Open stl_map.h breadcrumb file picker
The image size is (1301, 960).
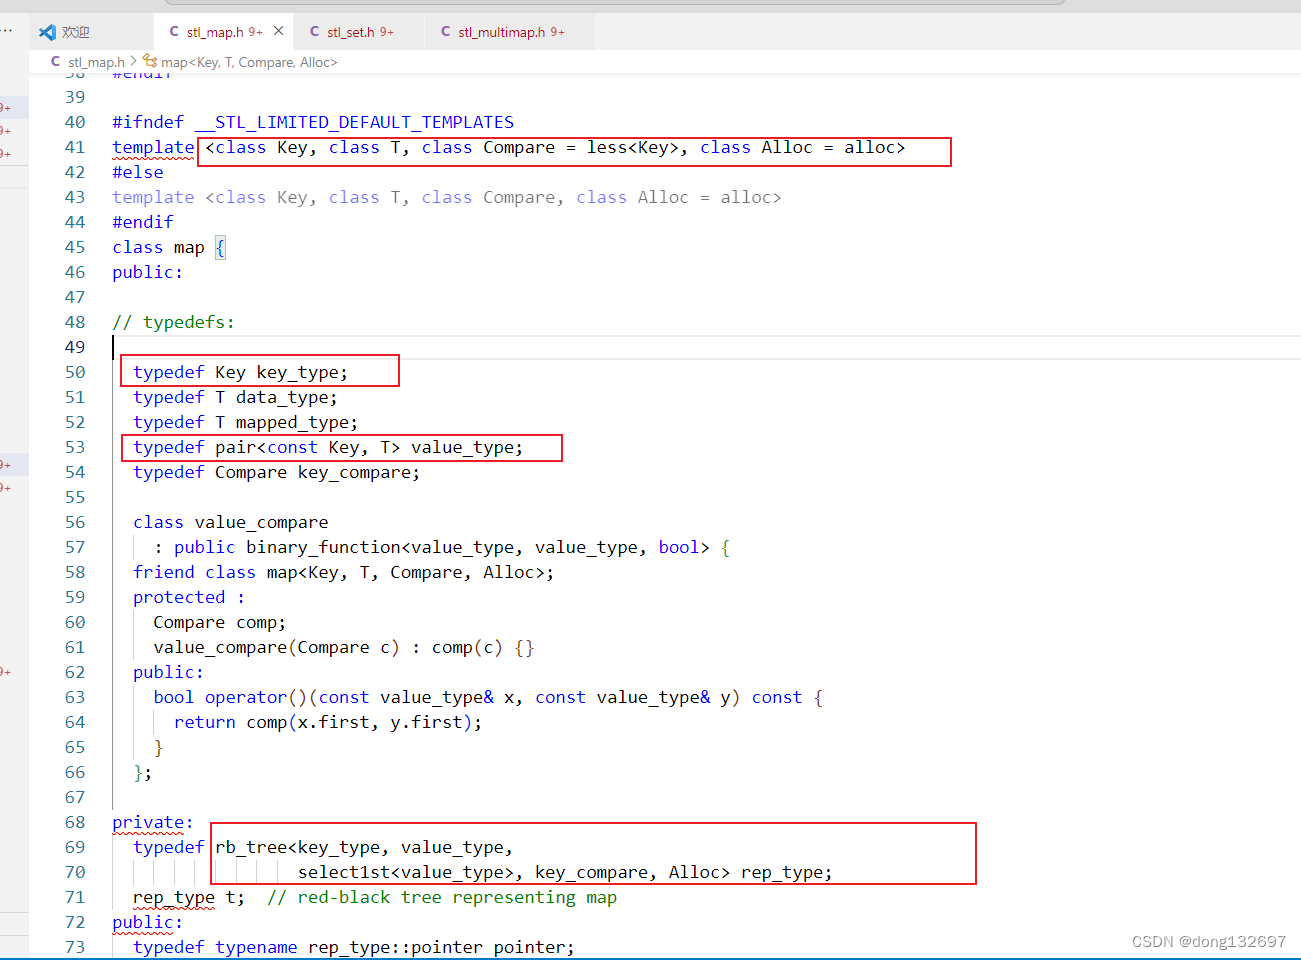coord(96,62)
